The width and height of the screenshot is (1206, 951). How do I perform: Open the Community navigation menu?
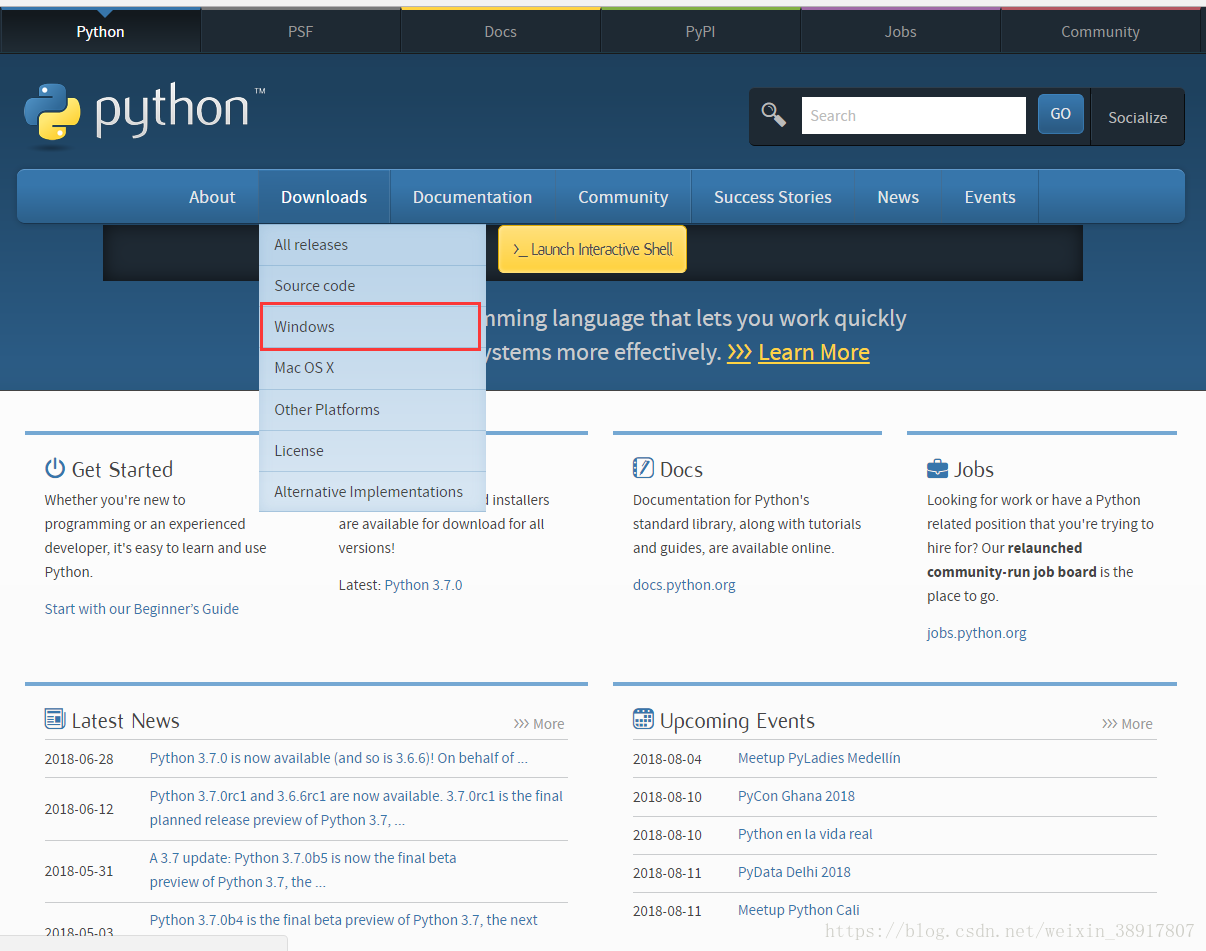[x=623, y=197]
